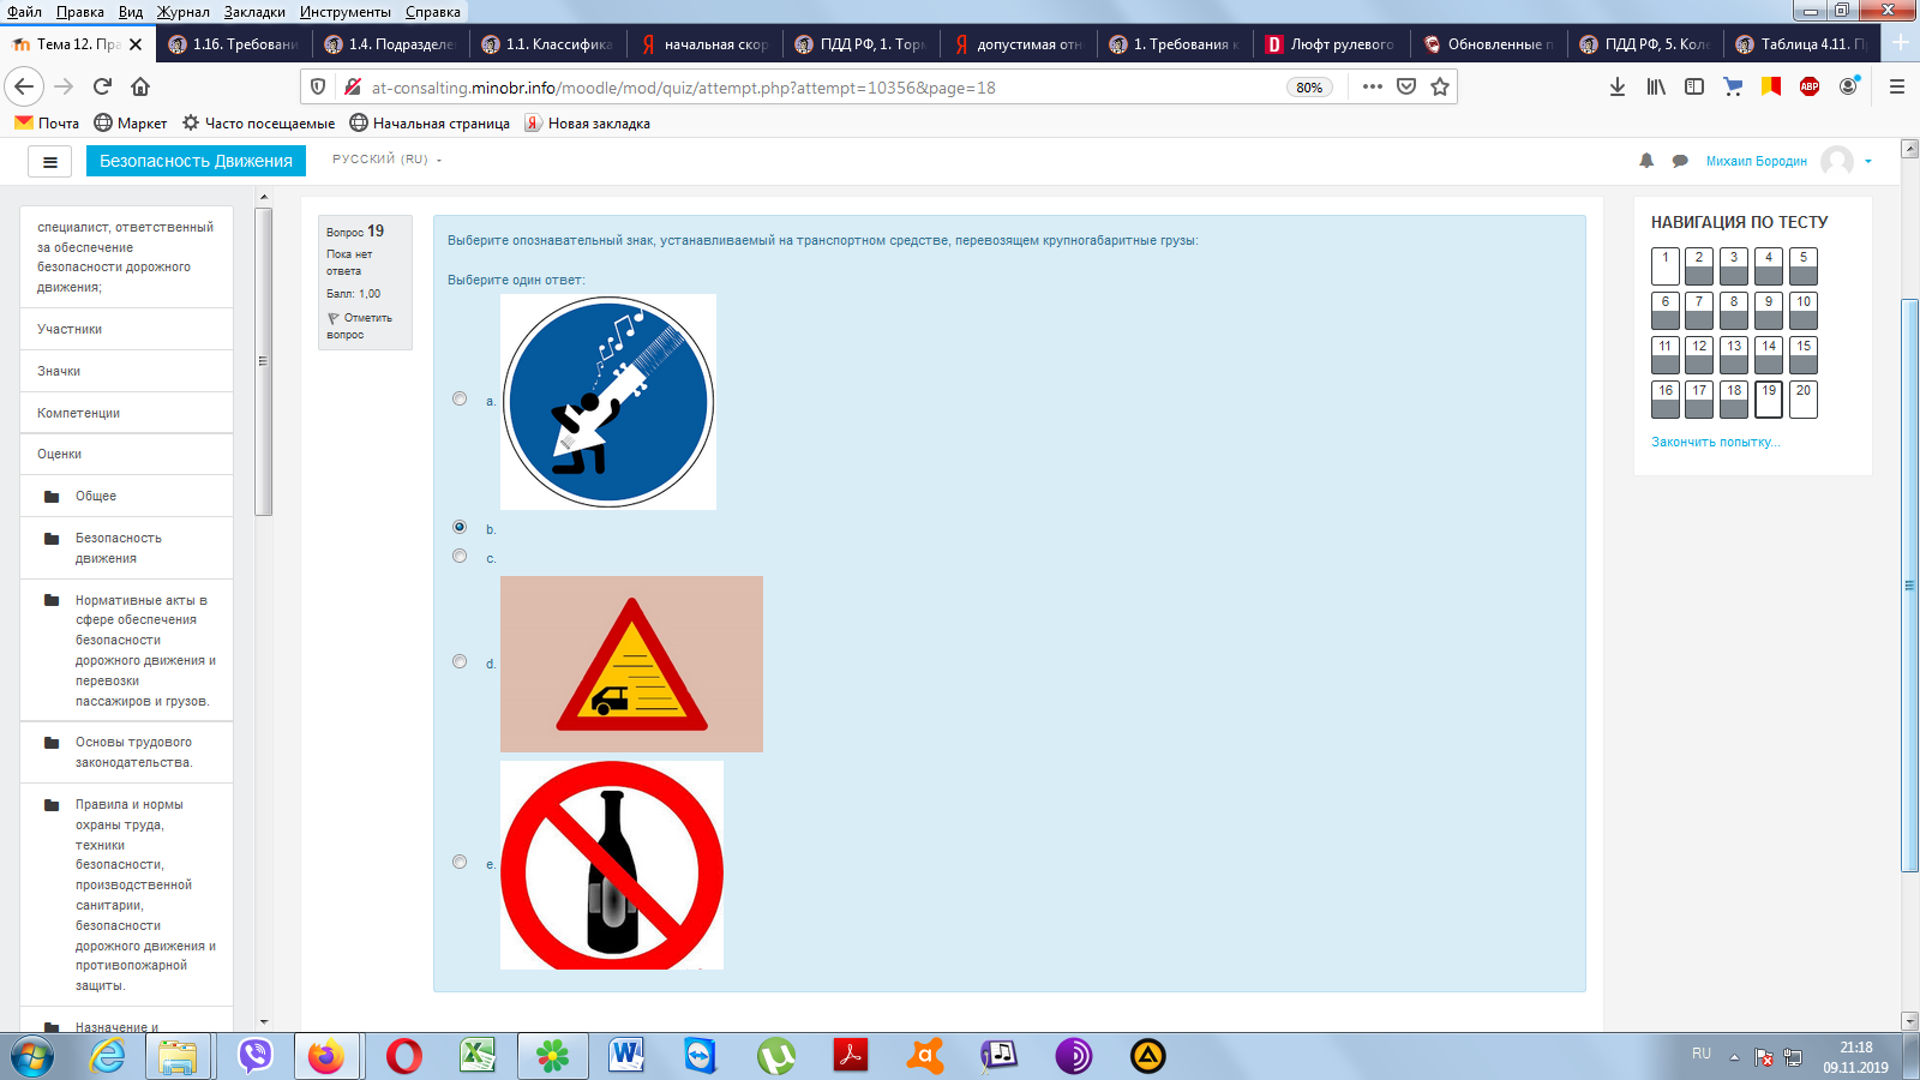Click the page vertical scrollbar thumb
This screenshot has width=1920, height=1080.
click(x=1910, y=585)
